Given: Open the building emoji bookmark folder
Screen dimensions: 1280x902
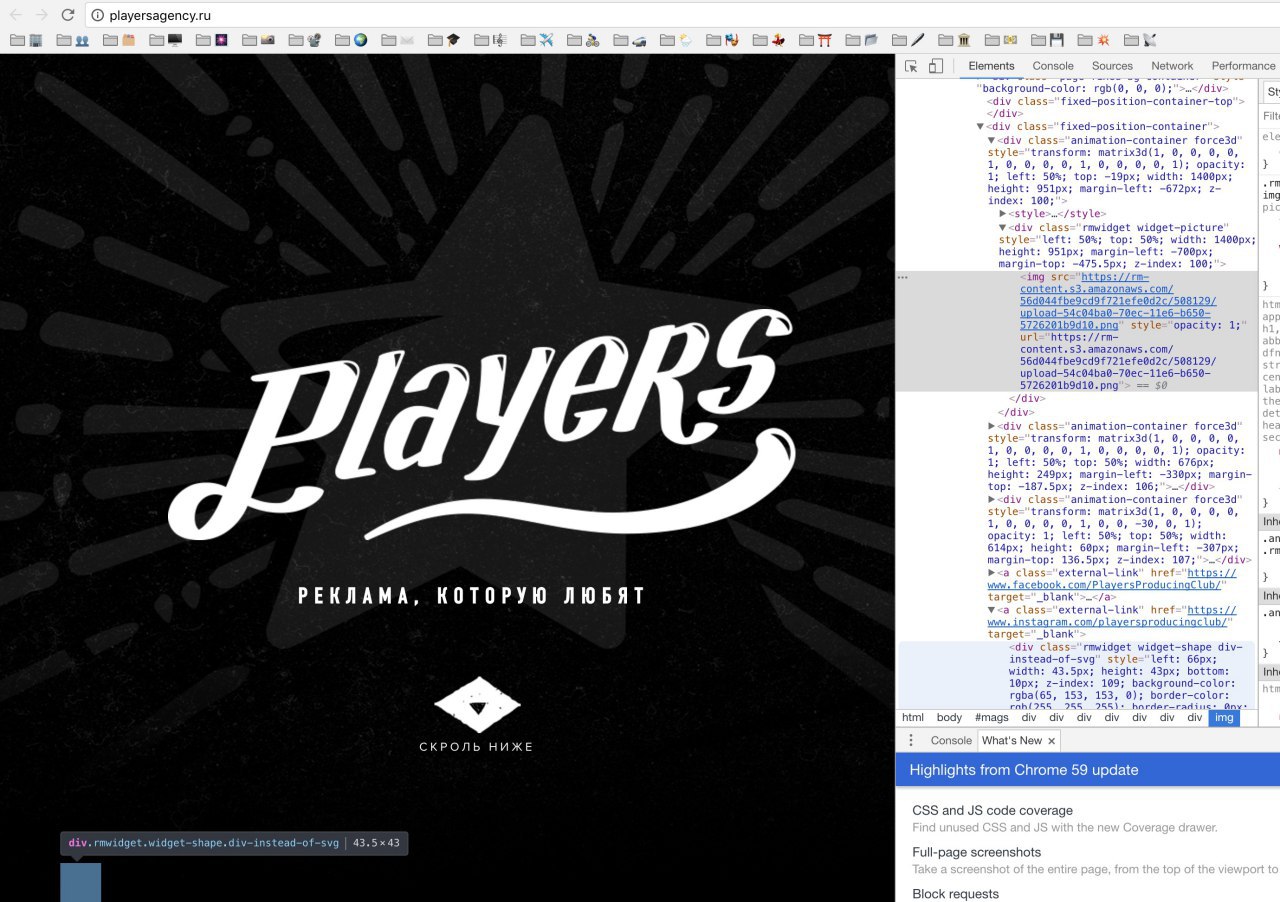Looking at the screenshot, I should [28, 40].
